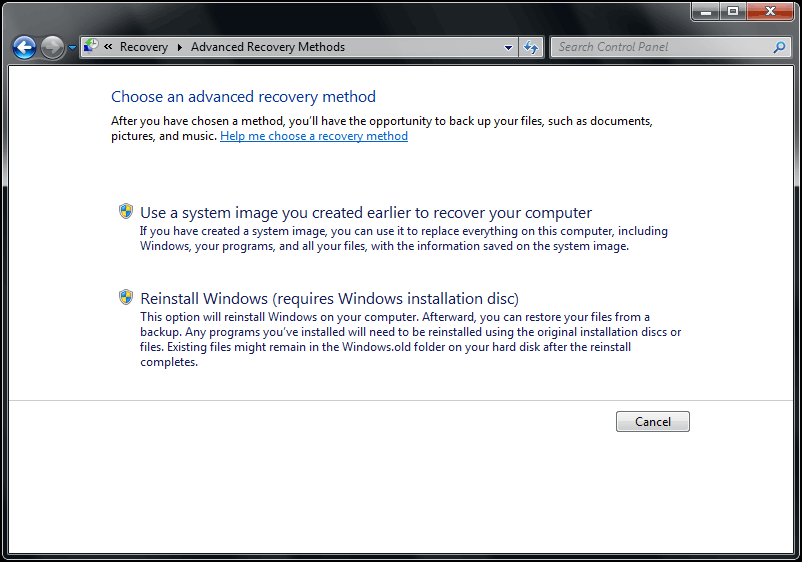Expand the arrow after Recovery breadcrumb

pyautogui.click(x=180, y=47)
